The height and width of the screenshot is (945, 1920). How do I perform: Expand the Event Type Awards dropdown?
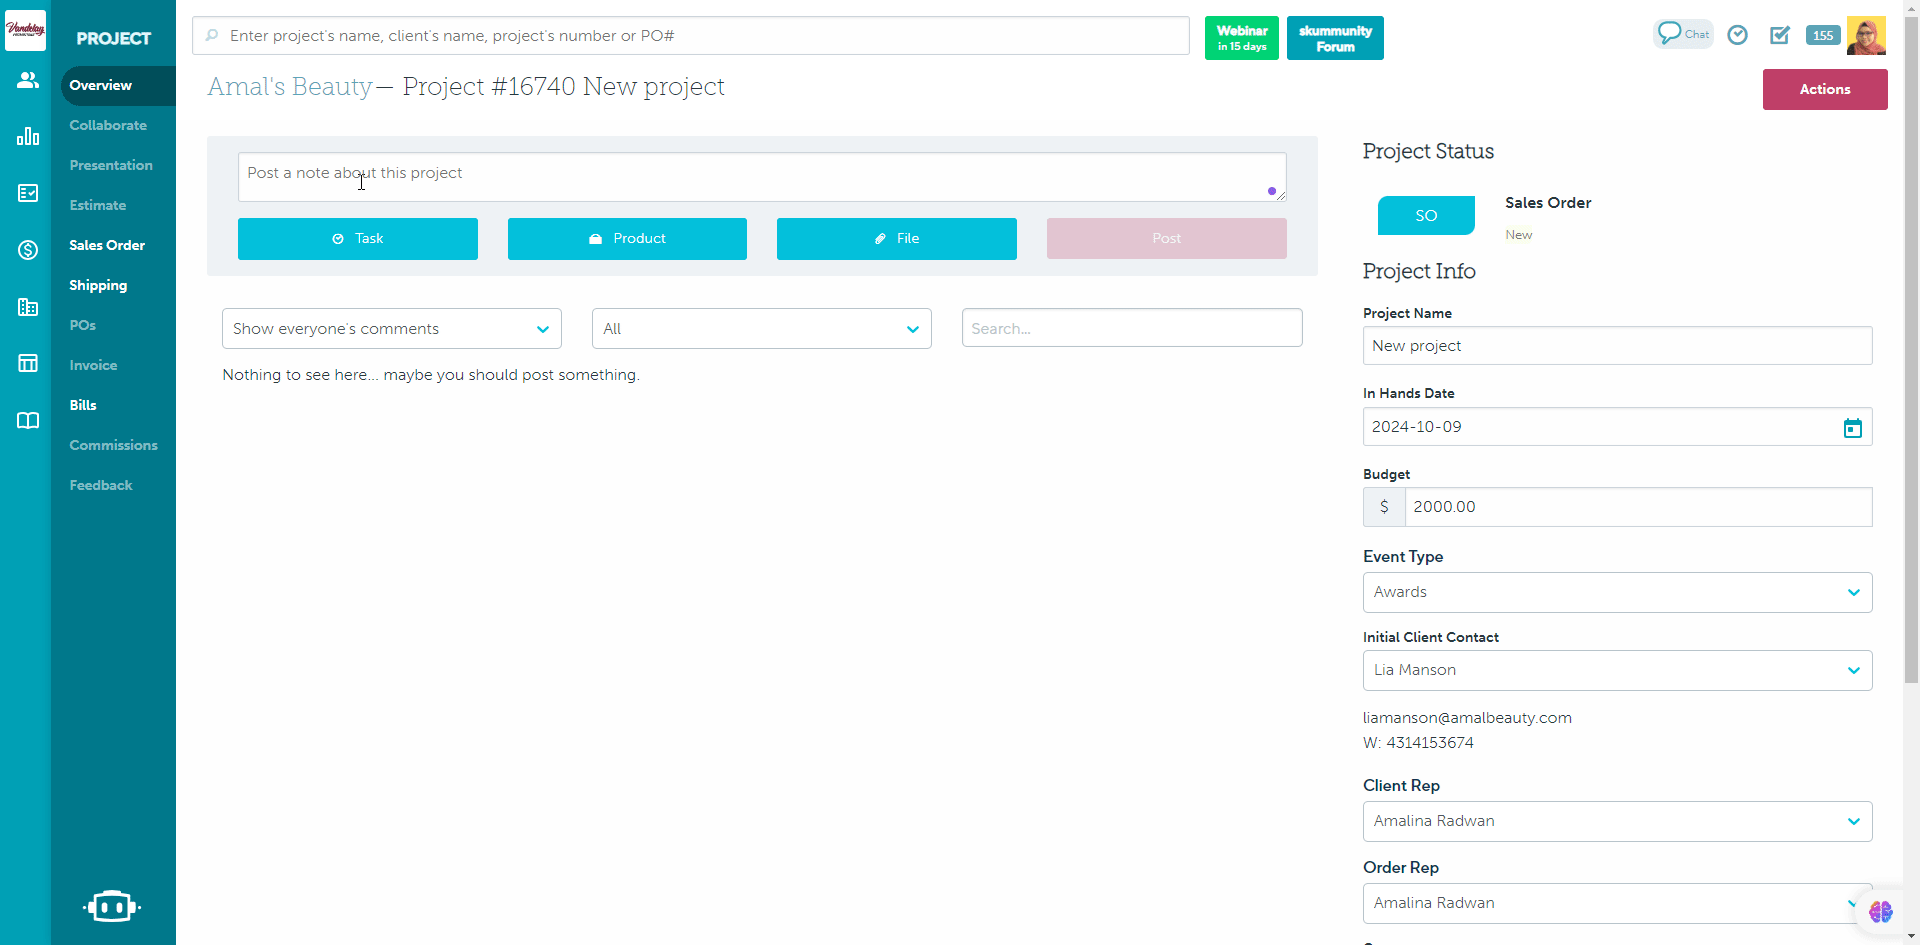coord(1617,593)
